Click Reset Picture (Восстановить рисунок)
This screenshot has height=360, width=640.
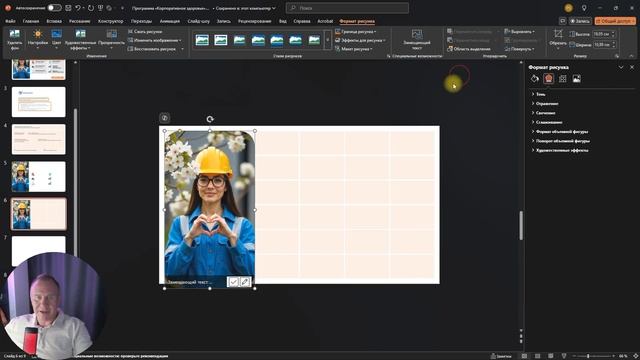(x=152, y=49)
